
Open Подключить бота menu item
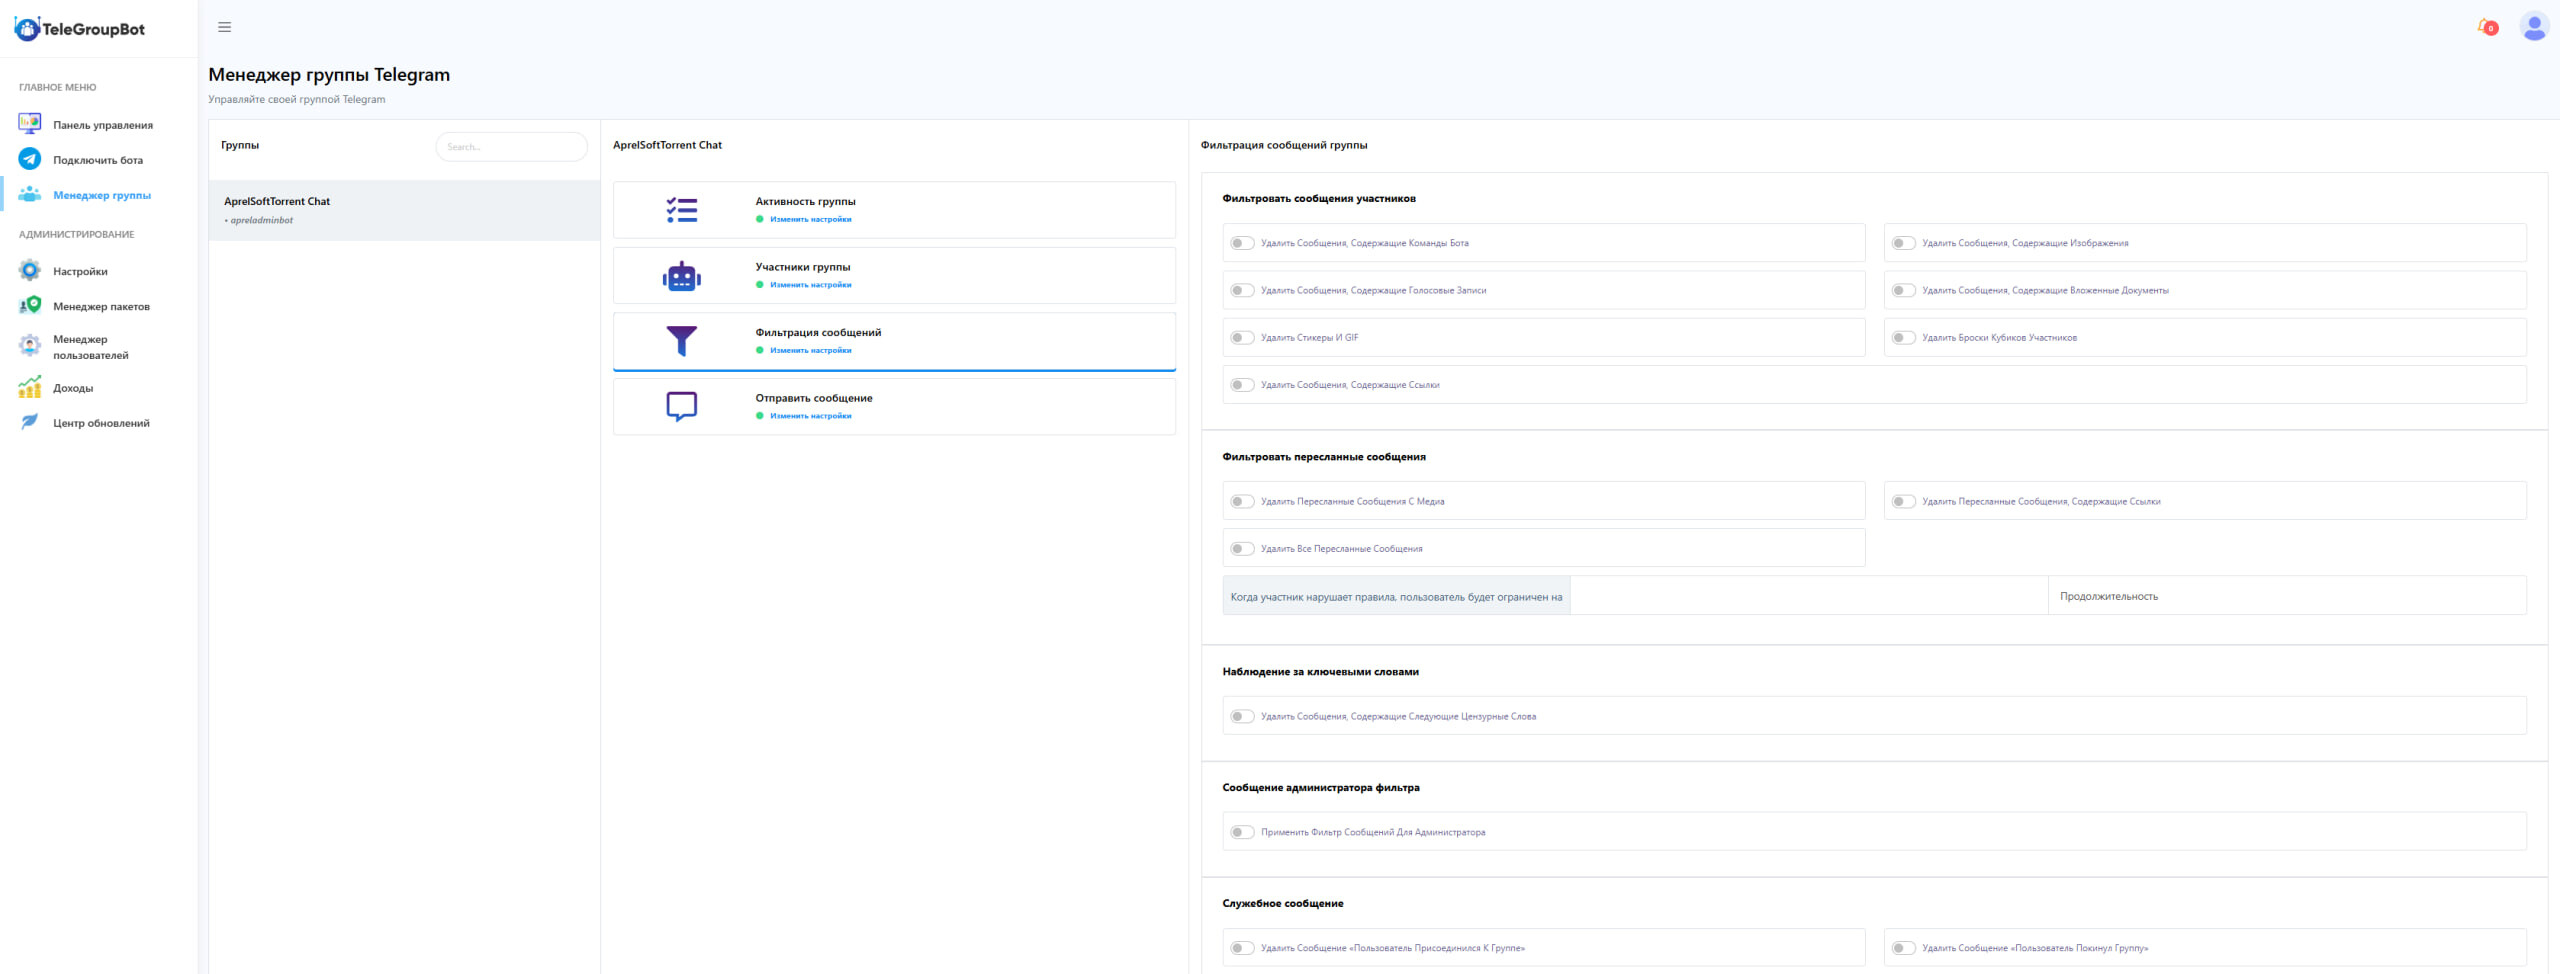(98, 160)
